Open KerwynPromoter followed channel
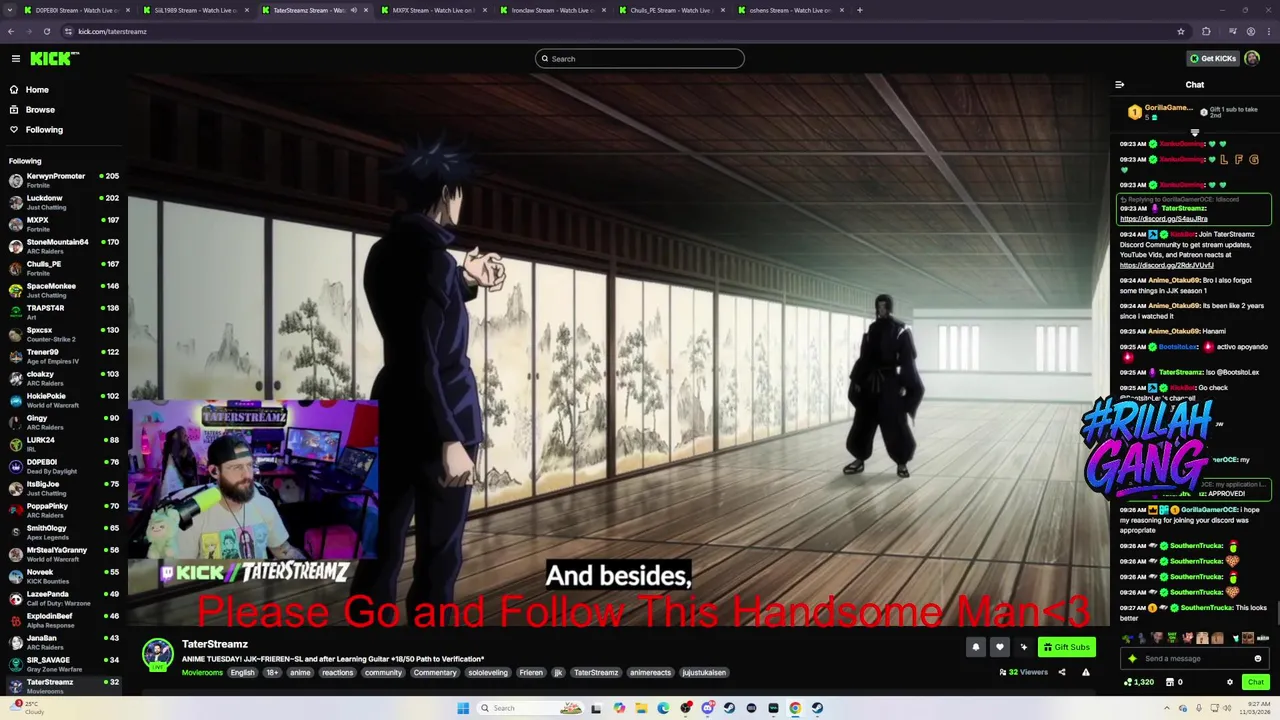This screenshot has width=1280, height=720. (63, 180)
